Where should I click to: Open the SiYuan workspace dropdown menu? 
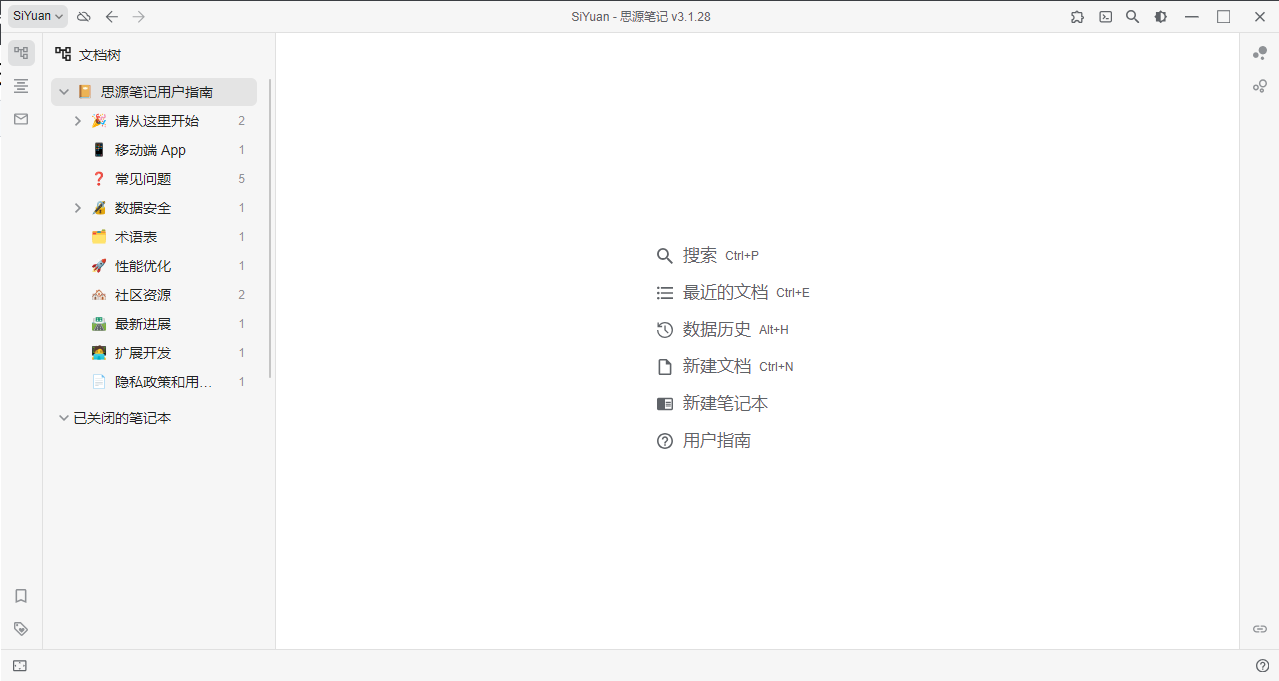38,16
